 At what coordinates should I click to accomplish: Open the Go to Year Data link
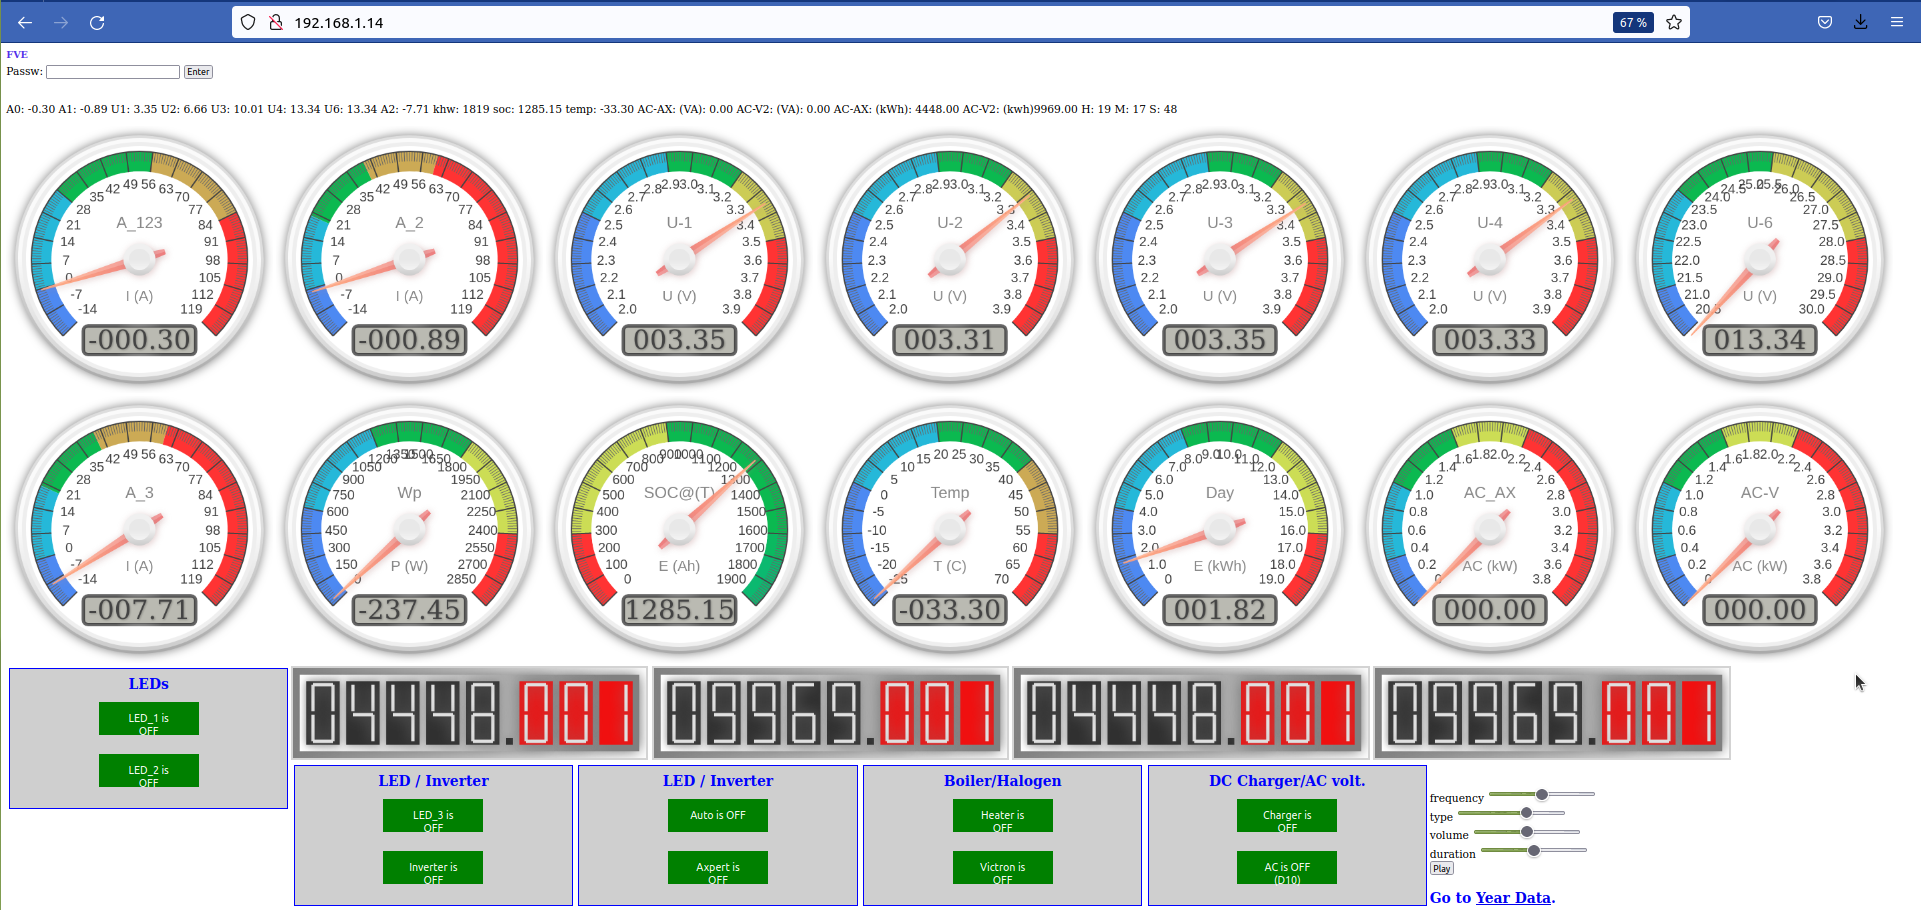pos(1491,897)
